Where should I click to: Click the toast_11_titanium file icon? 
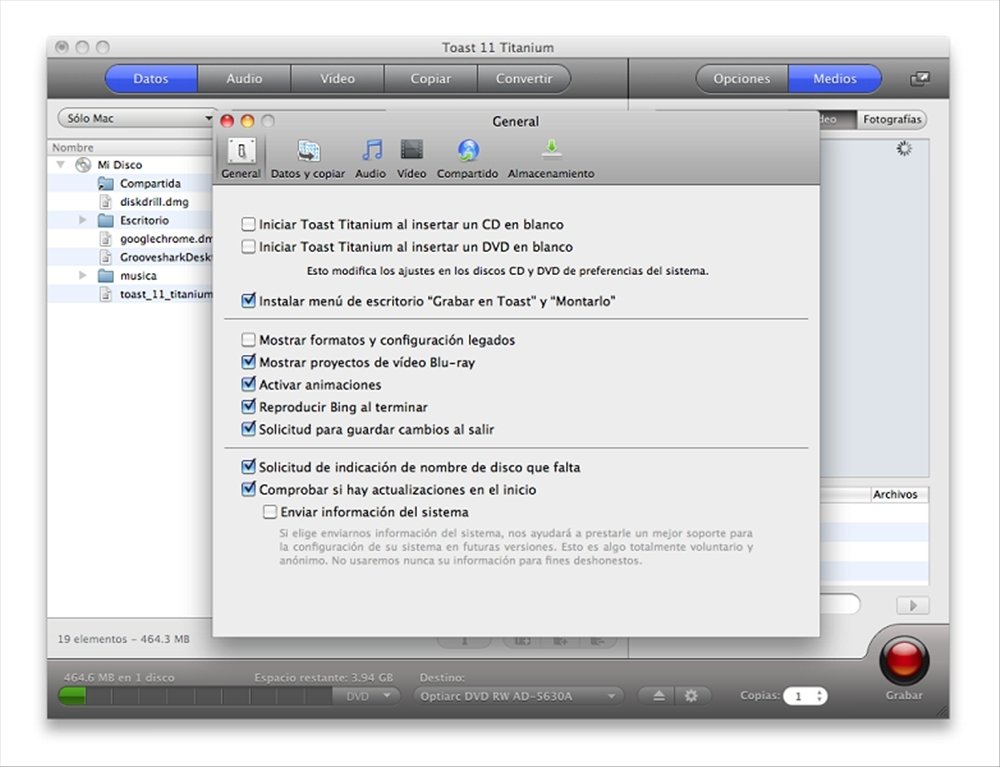click(106, 295)
